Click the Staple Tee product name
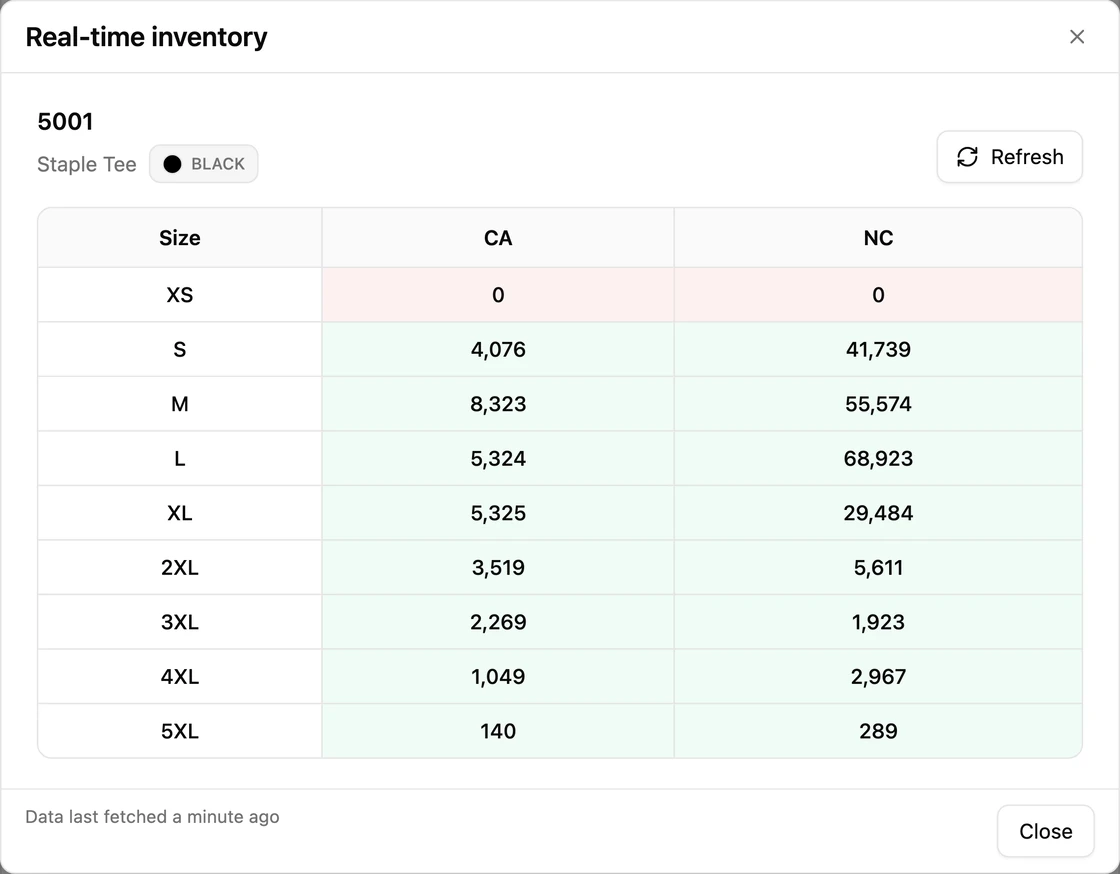The image size is (1120, 874). [86, 164]
